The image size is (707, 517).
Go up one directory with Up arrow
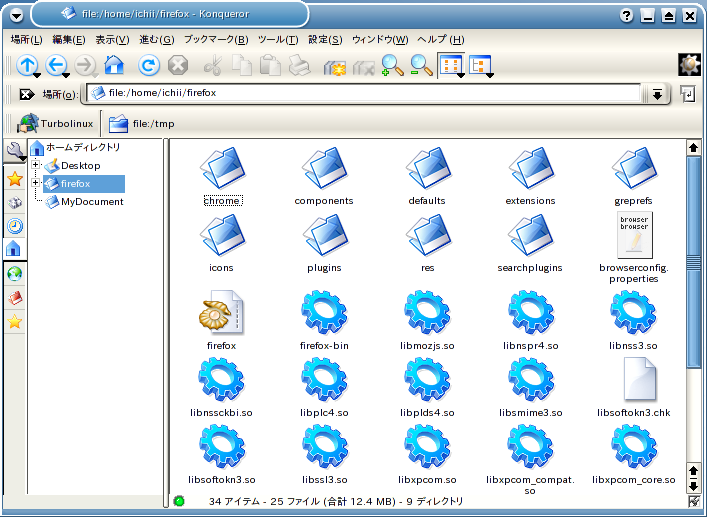point(27,65)
